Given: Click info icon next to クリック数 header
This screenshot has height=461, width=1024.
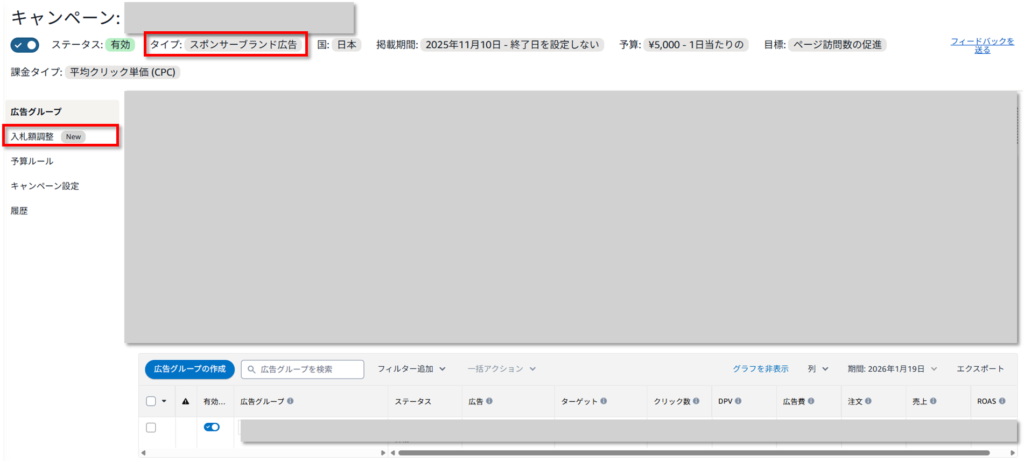Looking at the screenshot, I should [x=698, y=401].
